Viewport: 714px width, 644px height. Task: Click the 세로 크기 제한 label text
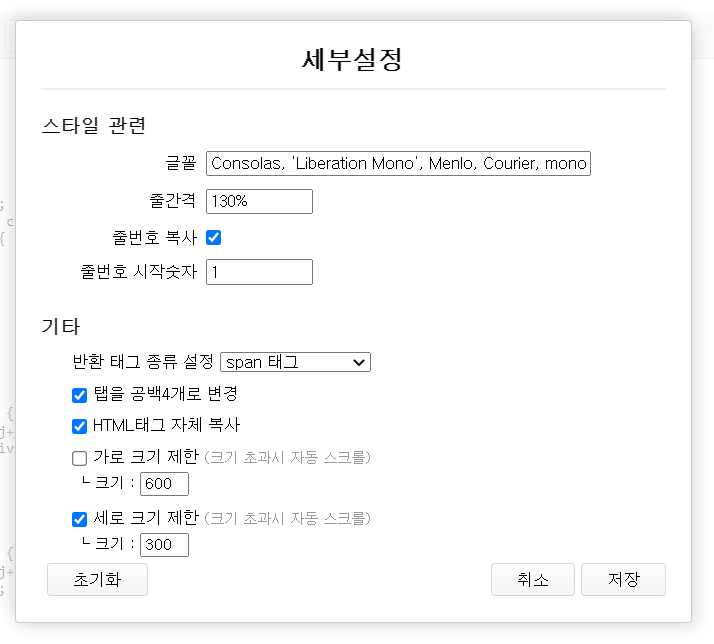(146, 518)
